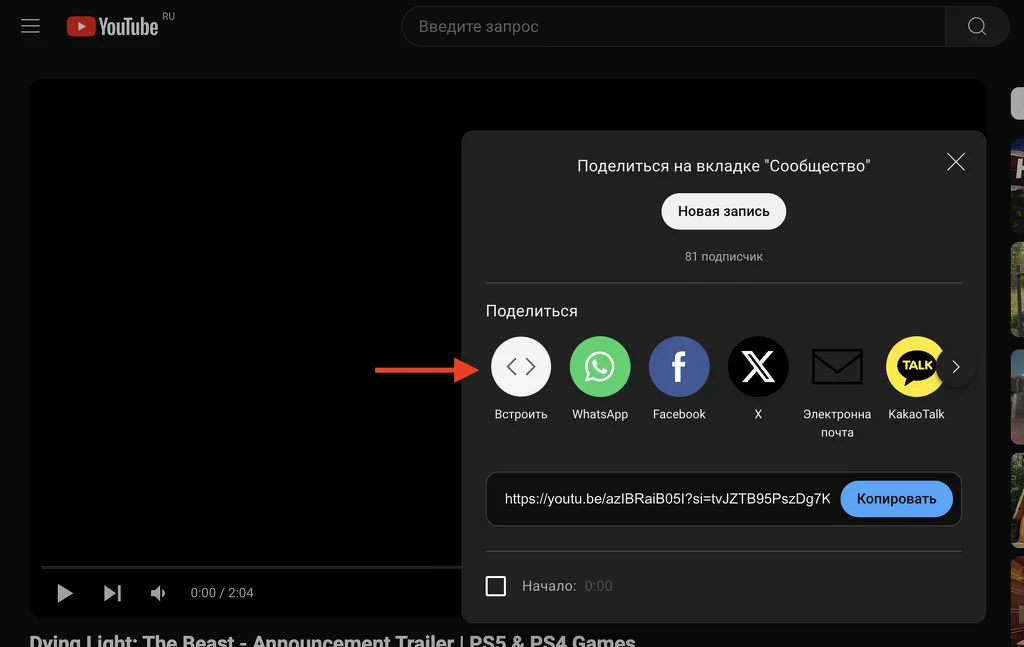
Task: Click the search input field
Action: (673, 26)
